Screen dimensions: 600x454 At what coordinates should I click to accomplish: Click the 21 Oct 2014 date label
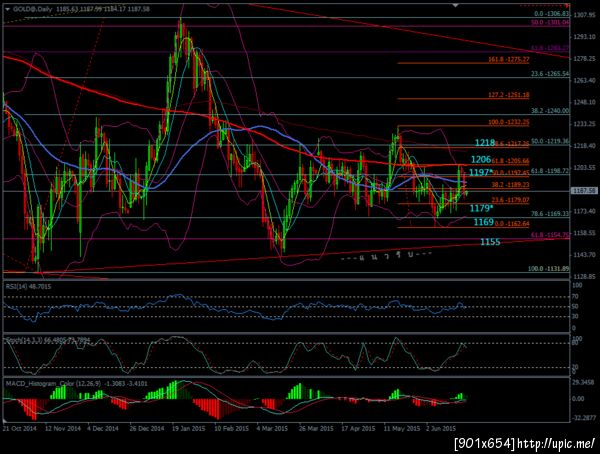click(x=20, y=428)
